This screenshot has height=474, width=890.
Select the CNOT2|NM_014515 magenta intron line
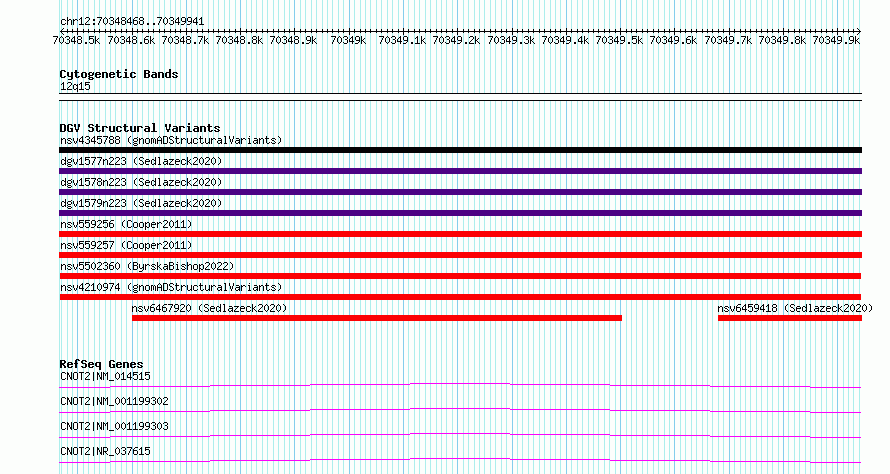pos(460,385)
